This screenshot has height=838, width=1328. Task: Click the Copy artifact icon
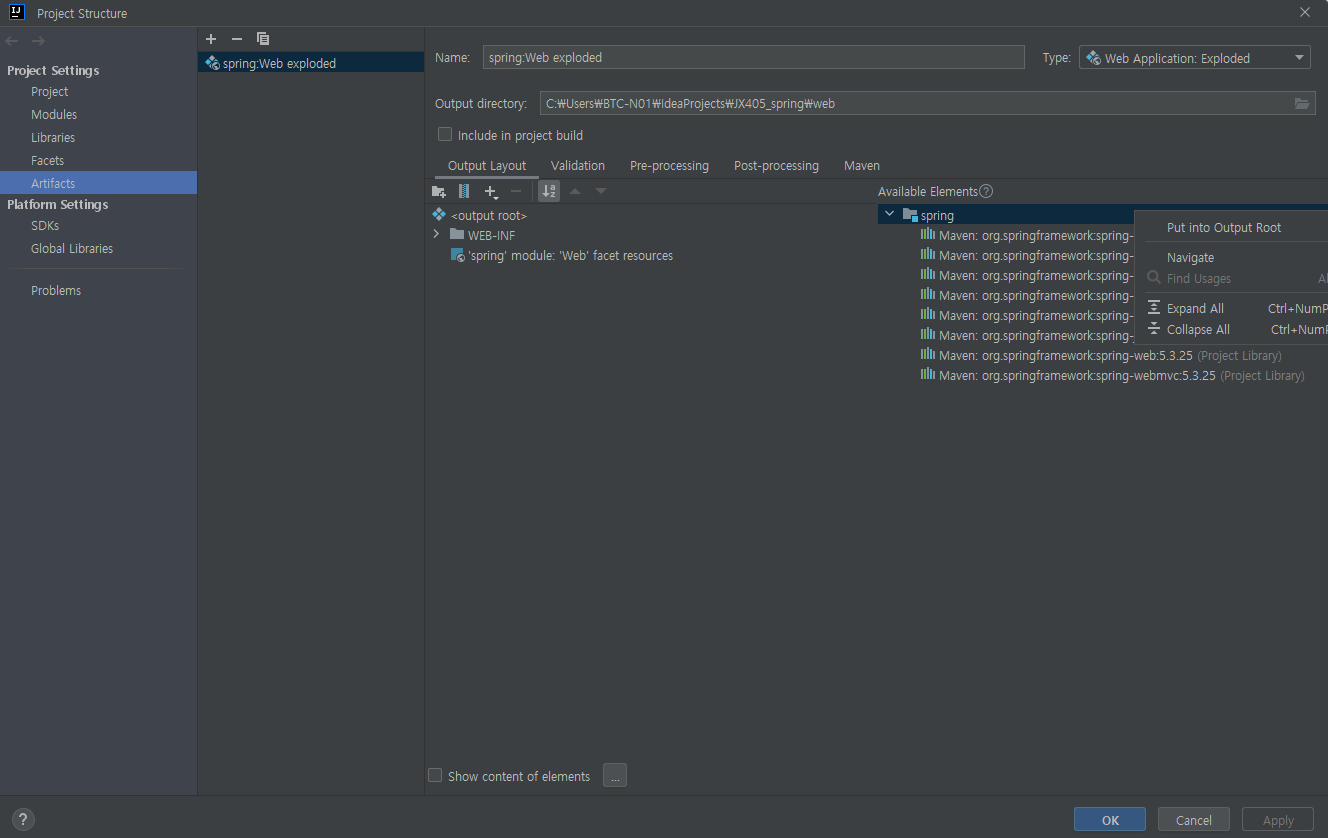click(263, 39)
